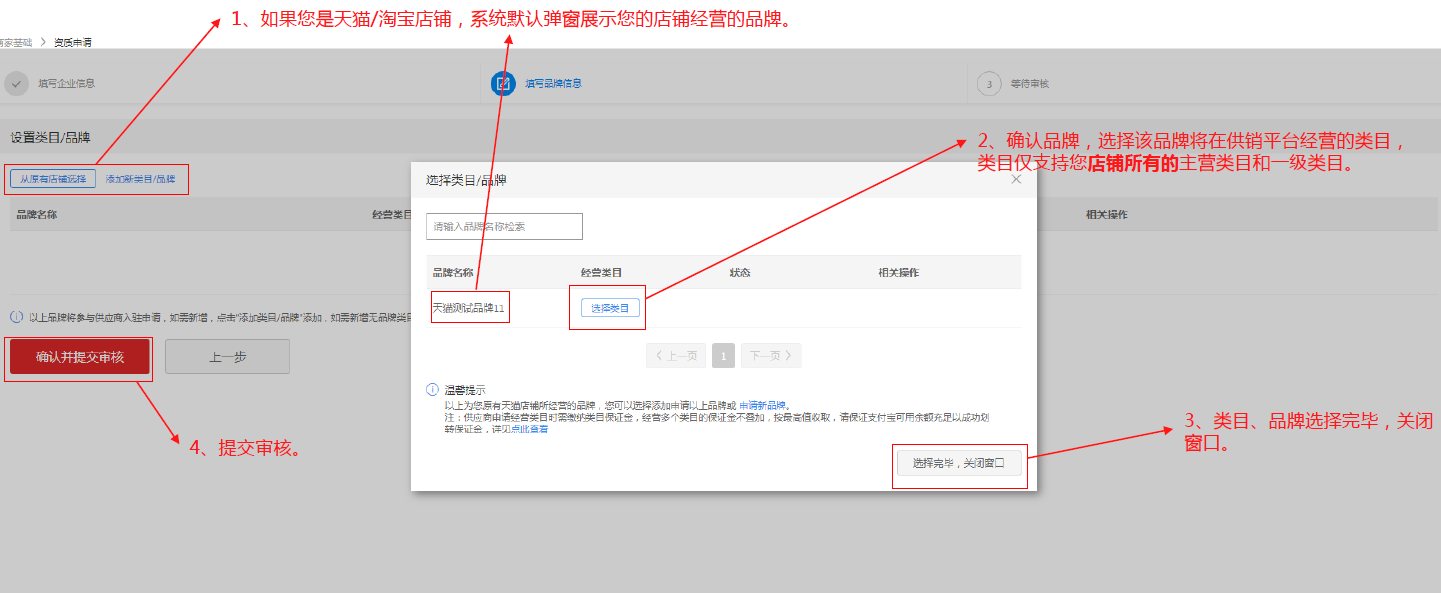Click 品牌名称 column header in dialog
Image resolution: width=1441 pixels, height=593 pixels.
[452, 272]
